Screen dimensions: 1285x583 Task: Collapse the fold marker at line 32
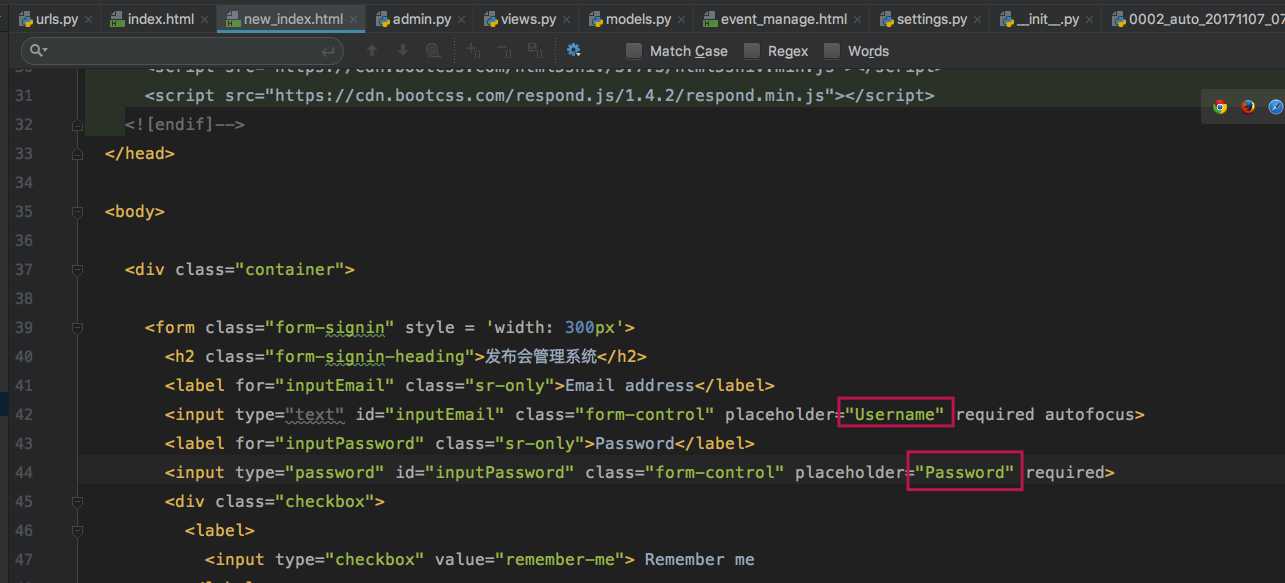click(77, 125)
